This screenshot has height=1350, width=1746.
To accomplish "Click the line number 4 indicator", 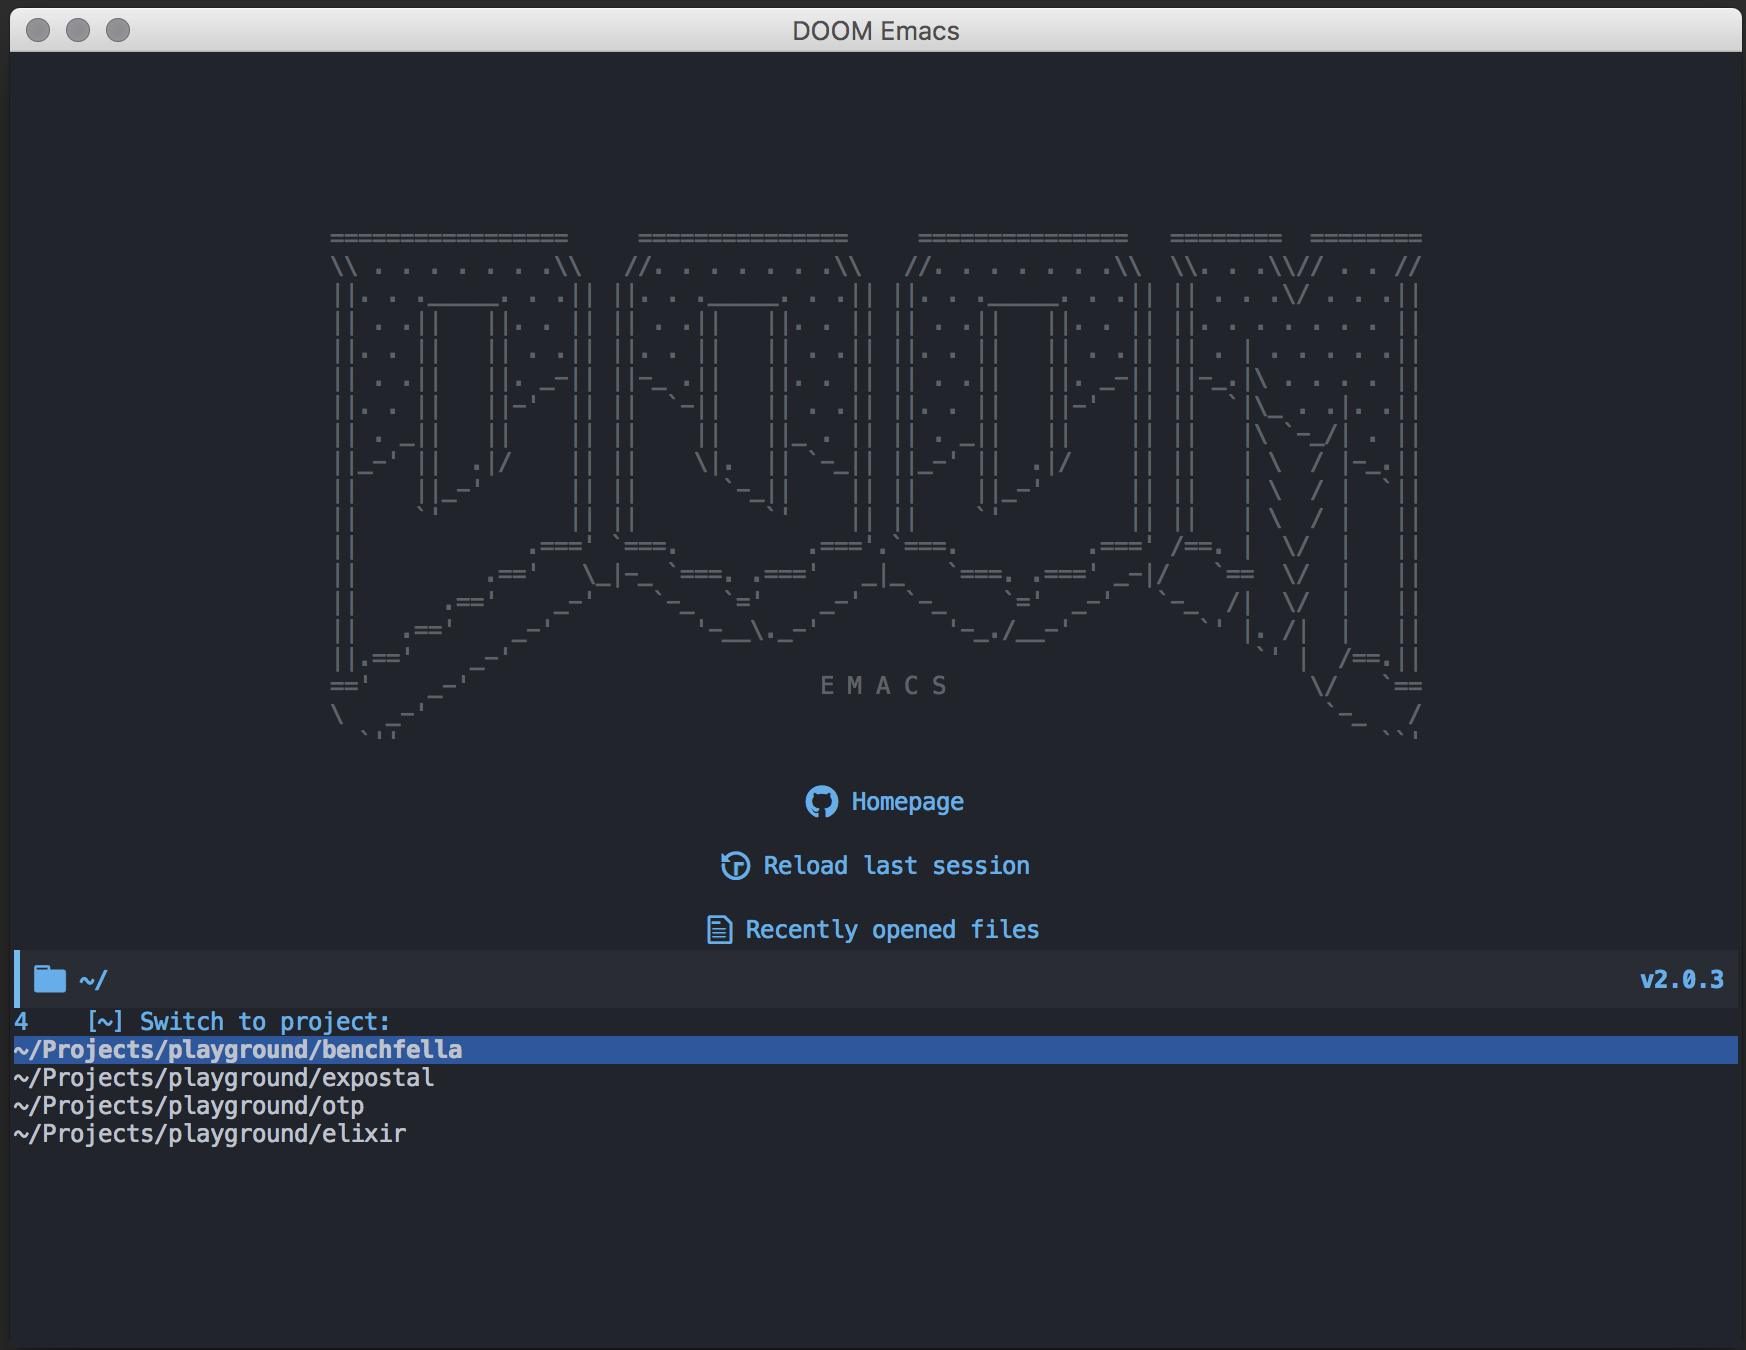I will (18, 1021).
